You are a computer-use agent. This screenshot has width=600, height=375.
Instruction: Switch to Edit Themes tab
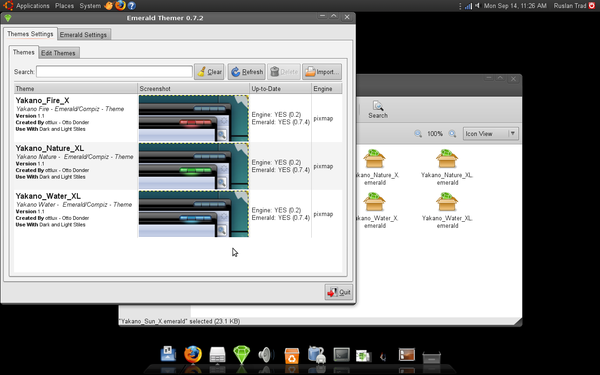(x=59, y=53)
